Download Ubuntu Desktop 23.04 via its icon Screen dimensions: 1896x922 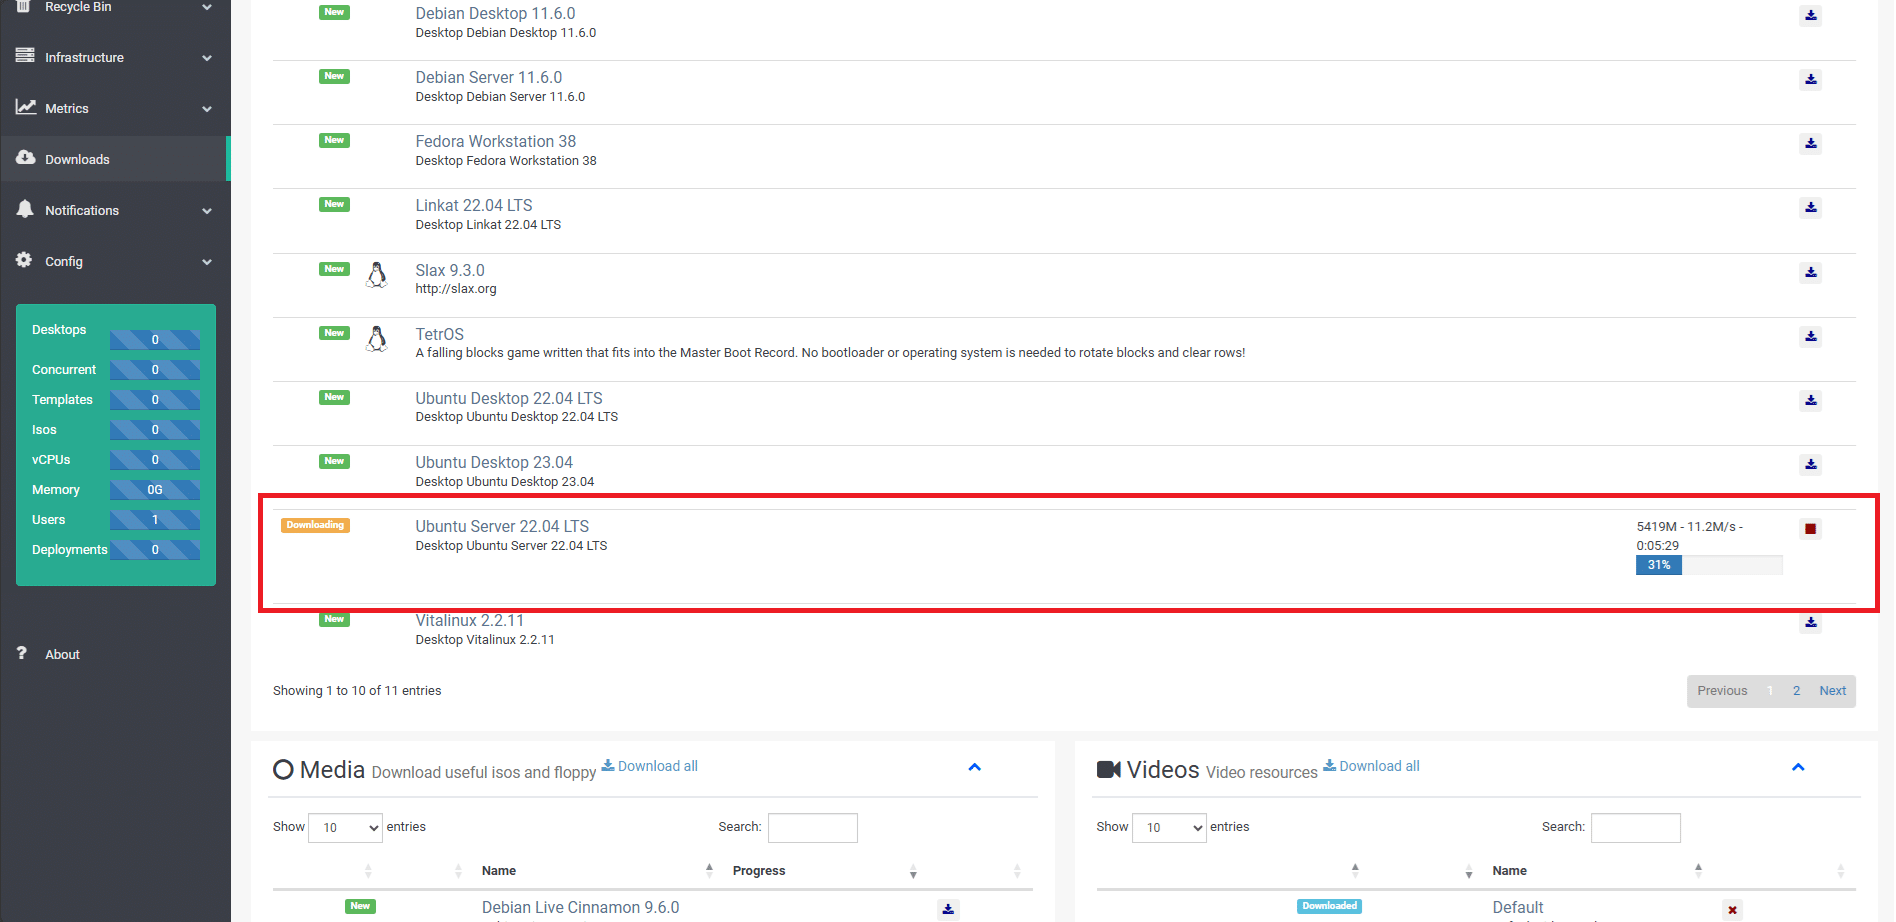point(1810,465)
